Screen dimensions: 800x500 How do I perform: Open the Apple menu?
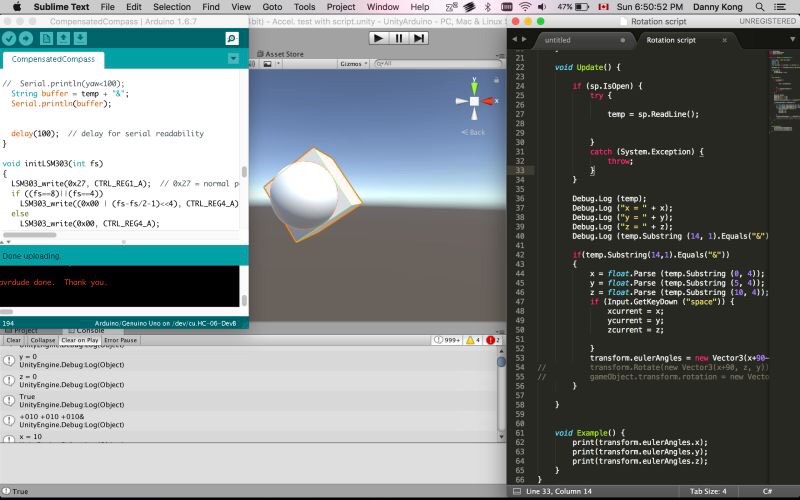pos(17,7)
